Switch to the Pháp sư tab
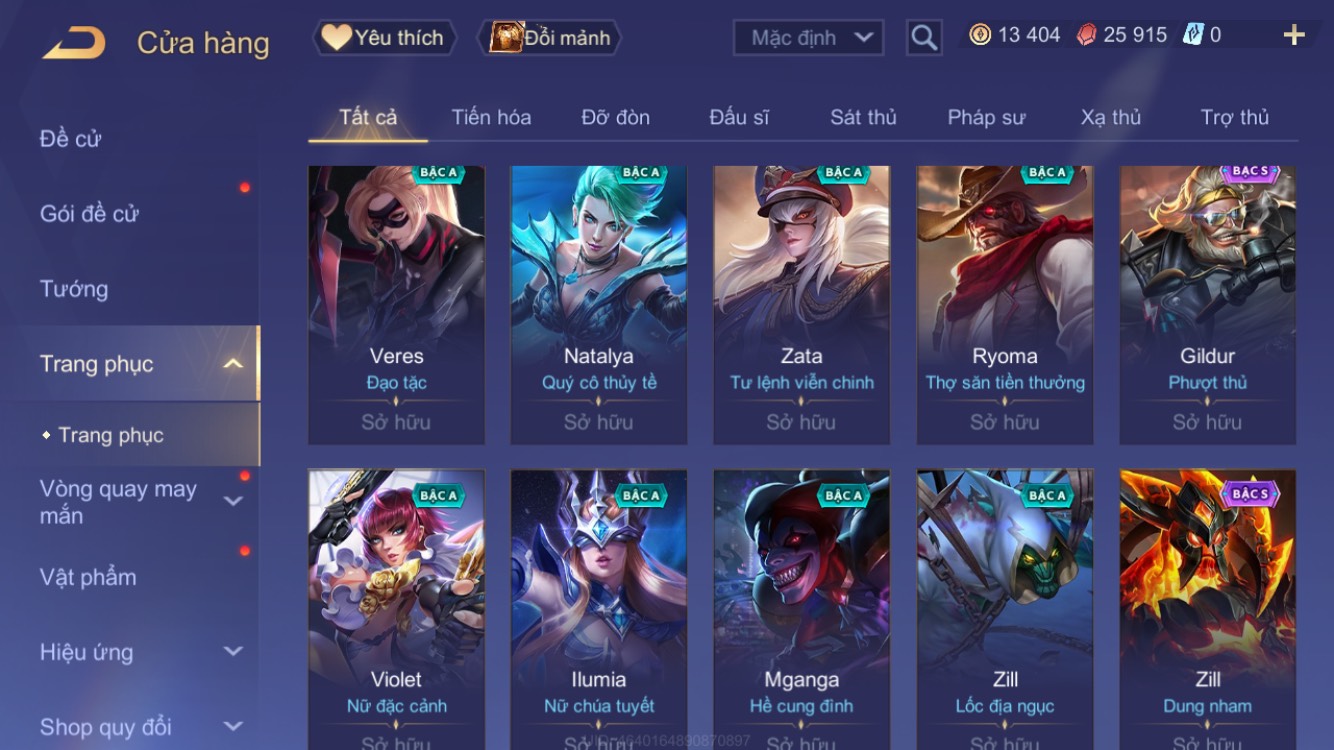Screen dimensions: 1334x750 [986, 117]
